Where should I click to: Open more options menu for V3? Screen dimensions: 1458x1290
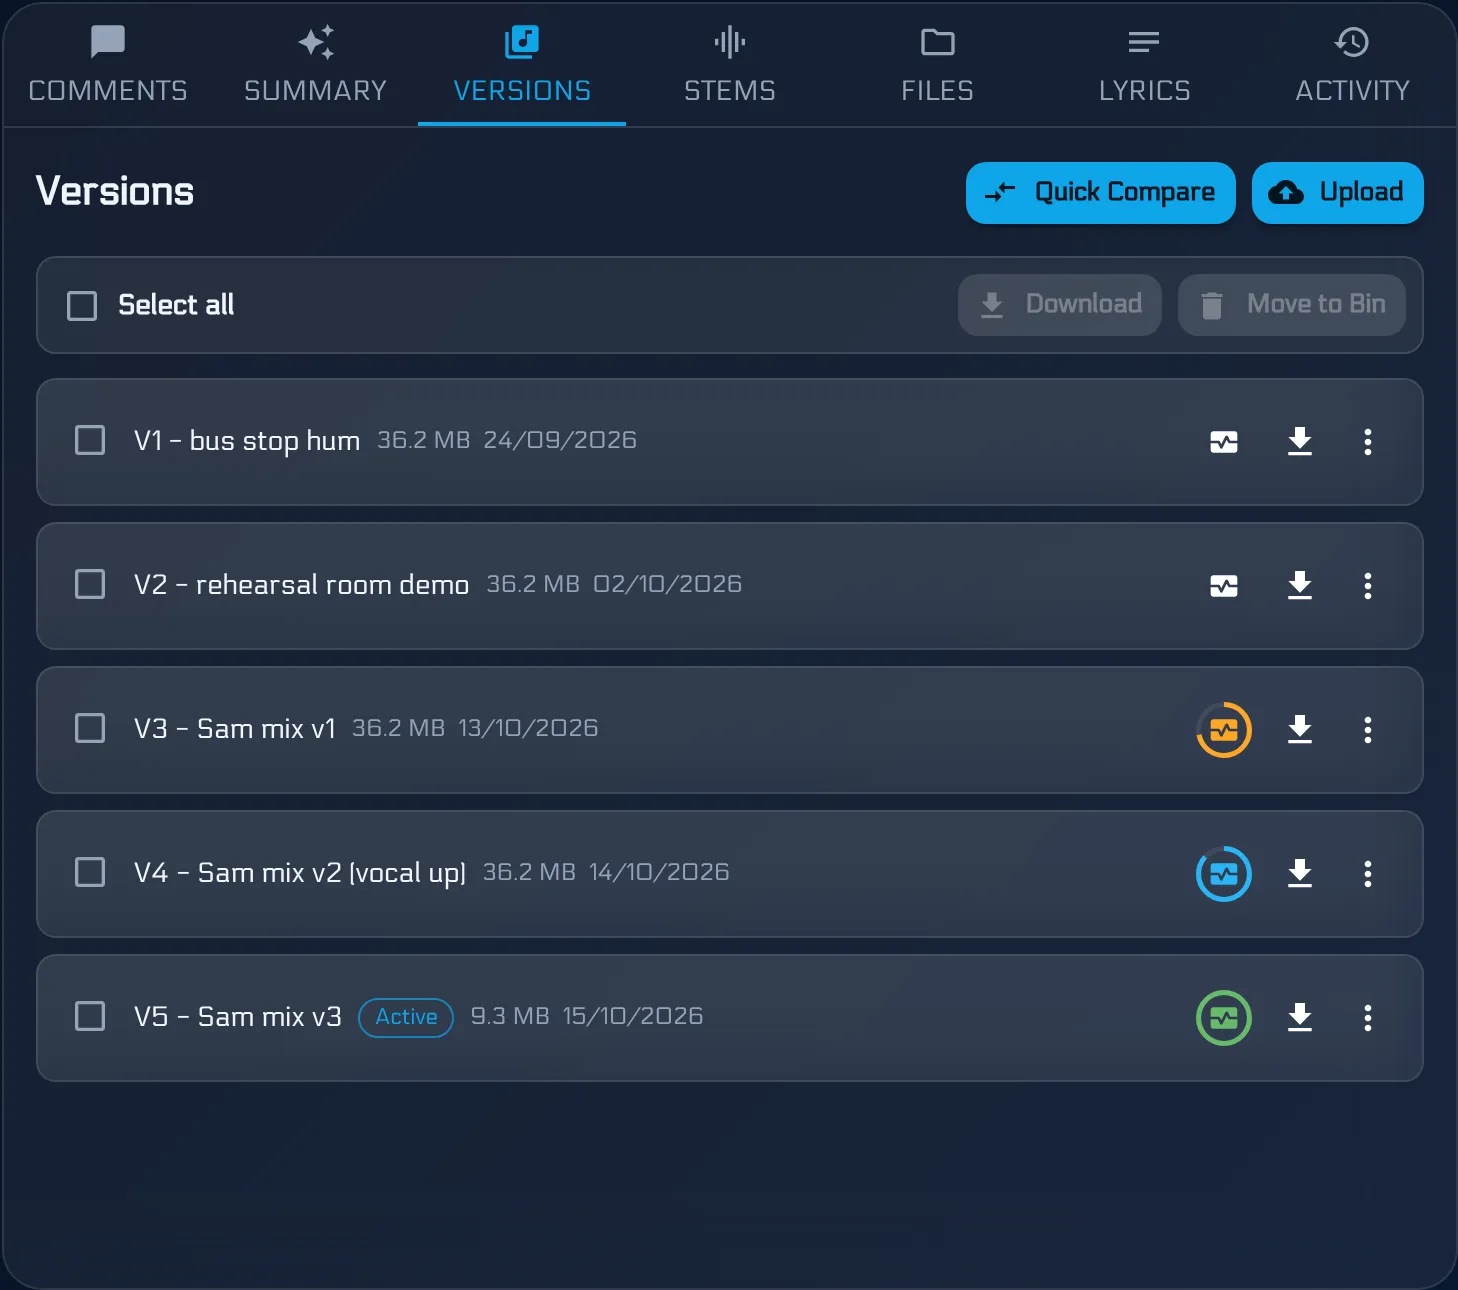tap(1368, 730)
